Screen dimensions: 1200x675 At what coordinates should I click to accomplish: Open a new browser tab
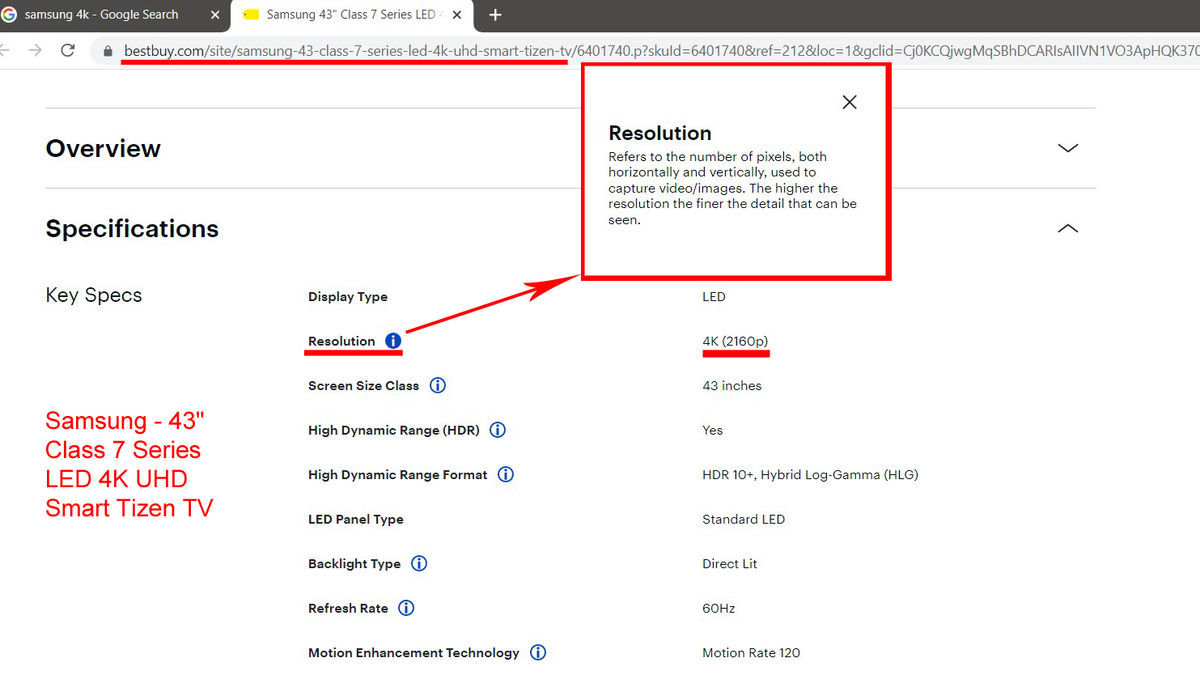495,15
